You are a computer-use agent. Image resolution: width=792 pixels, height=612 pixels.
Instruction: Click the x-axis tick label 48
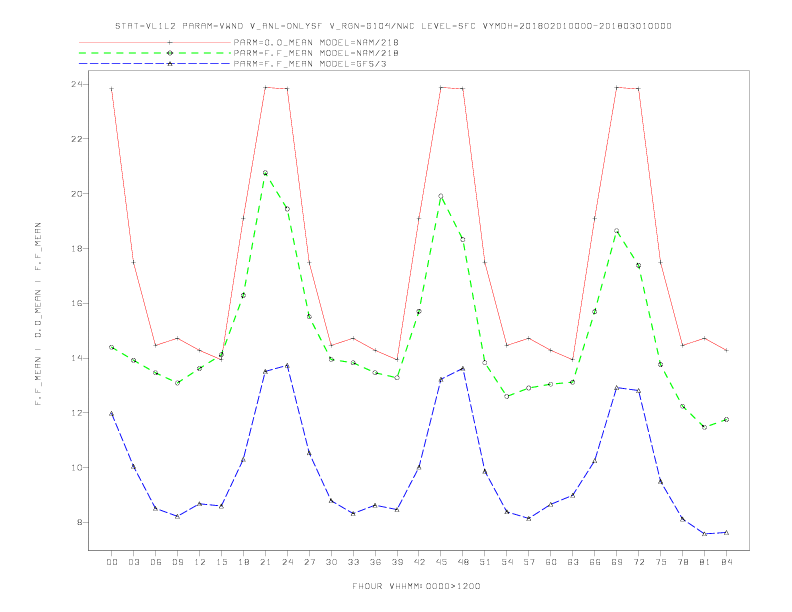pyautogui.click(x=463, y=562)
